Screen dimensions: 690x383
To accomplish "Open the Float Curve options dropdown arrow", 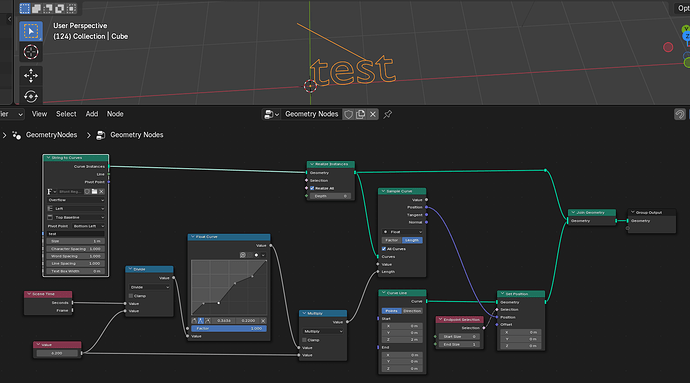I will (263, 255).
